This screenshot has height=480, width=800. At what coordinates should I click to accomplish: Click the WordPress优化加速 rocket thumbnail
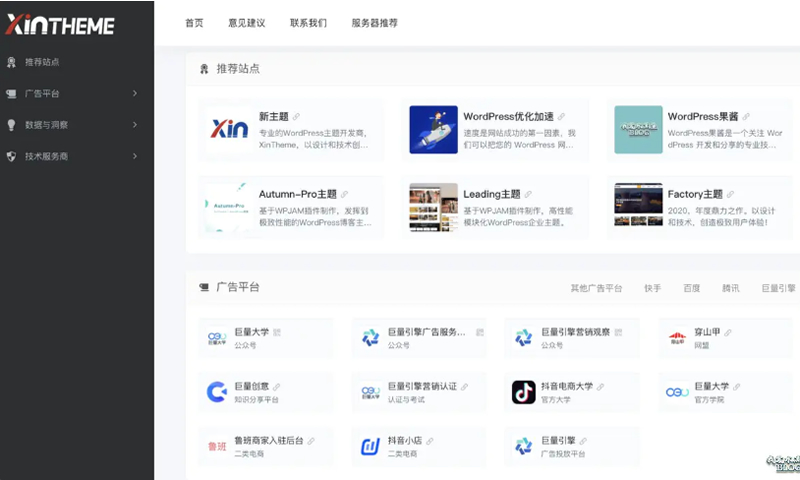433,130
